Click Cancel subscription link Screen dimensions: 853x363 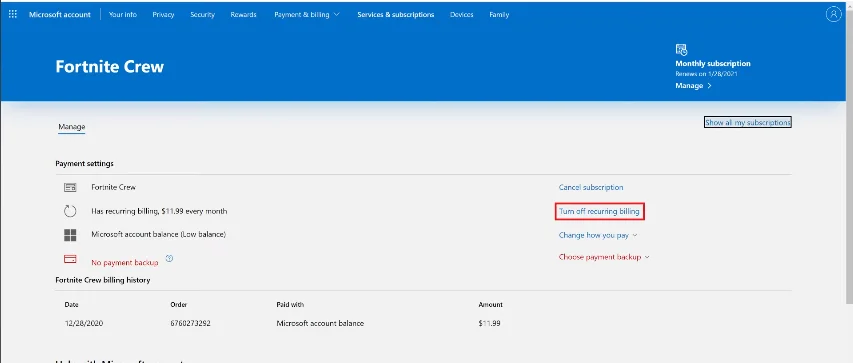point(591,187)
